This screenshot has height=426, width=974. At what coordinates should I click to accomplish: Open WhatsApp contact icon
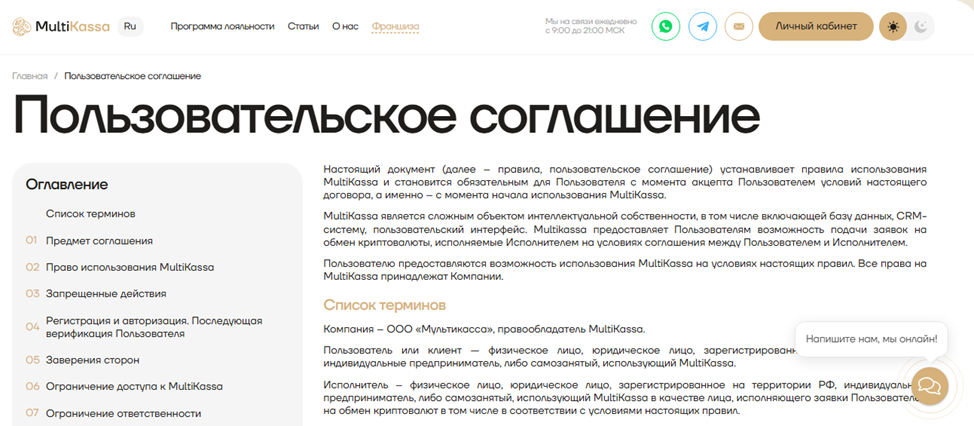pyautogui.click(x=665, y=27)
